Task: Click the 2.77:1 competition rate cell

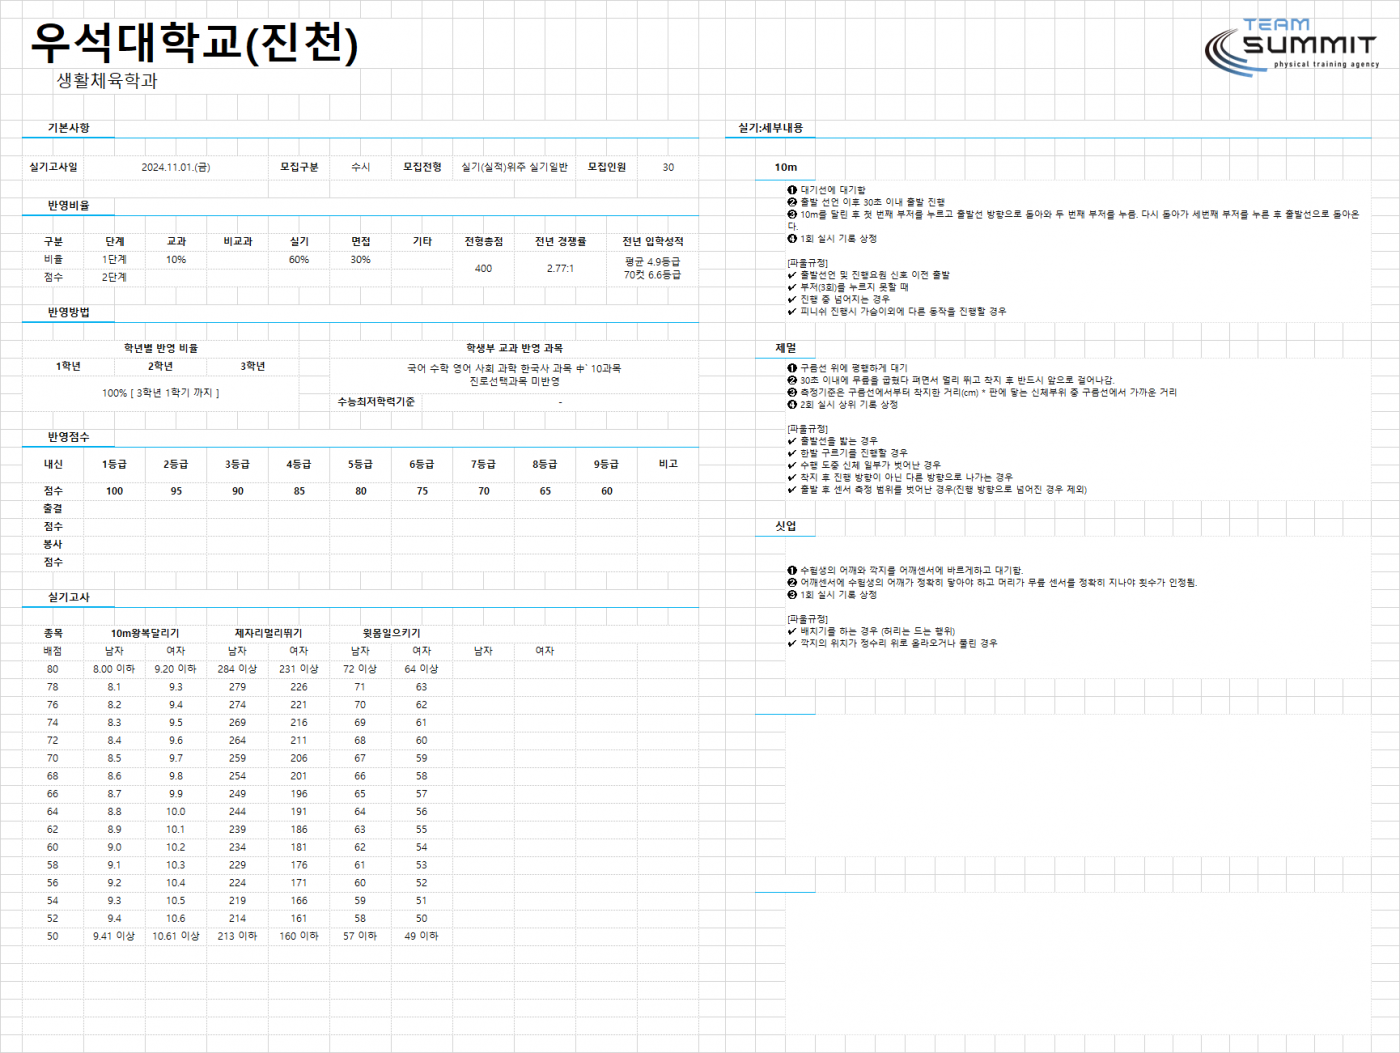Action: point(560,268)
